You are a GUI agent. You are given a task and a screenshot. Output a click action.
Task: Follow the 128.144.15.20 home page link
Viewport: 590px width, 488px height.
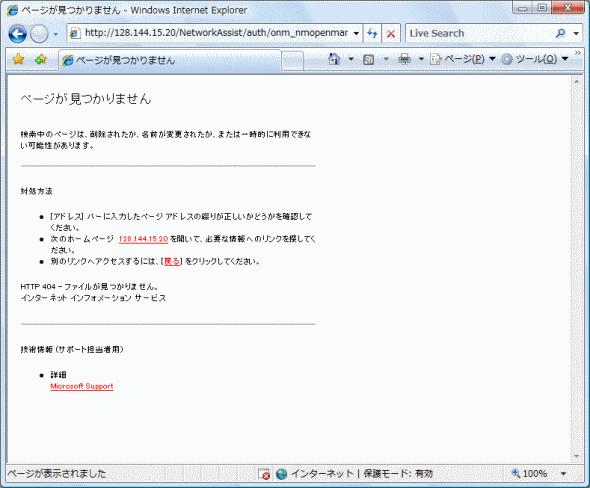pyautogui.click(x=143, y=239)
